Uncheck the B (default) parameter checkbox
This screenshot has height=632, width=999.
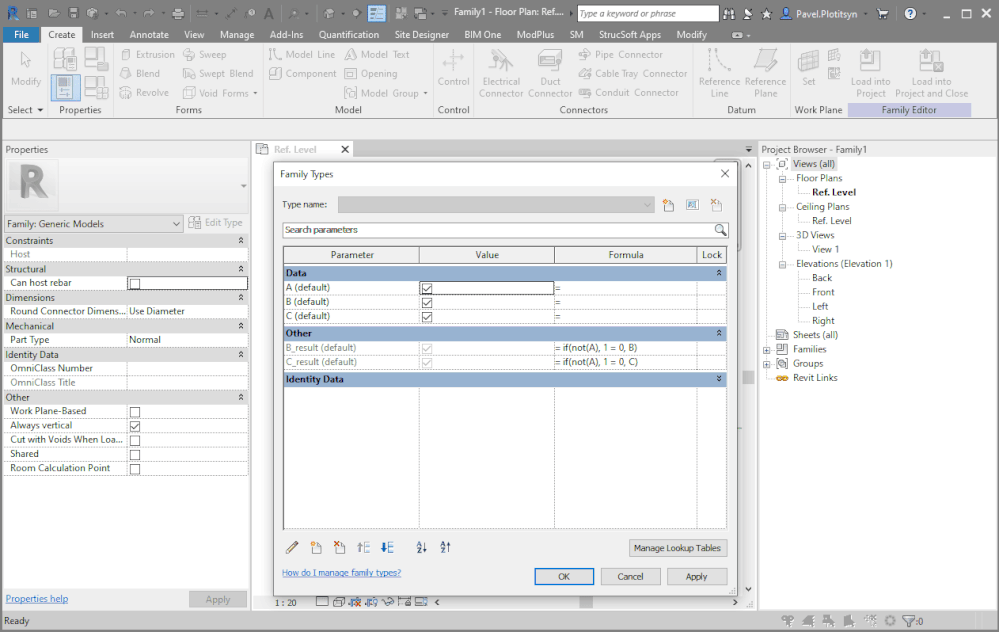(427, 303)
